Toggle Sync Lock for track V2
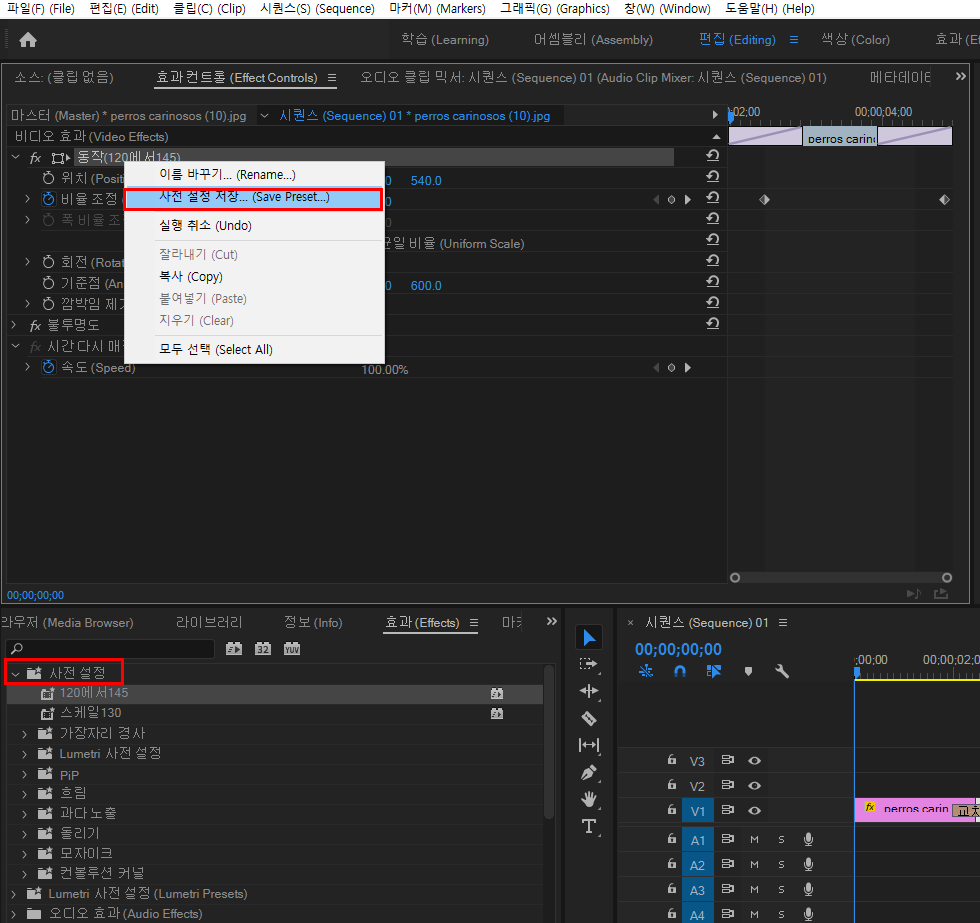Image resolution: width=980 pixels, height=923 pixels. pyautogui.click(x=728, y=785)
